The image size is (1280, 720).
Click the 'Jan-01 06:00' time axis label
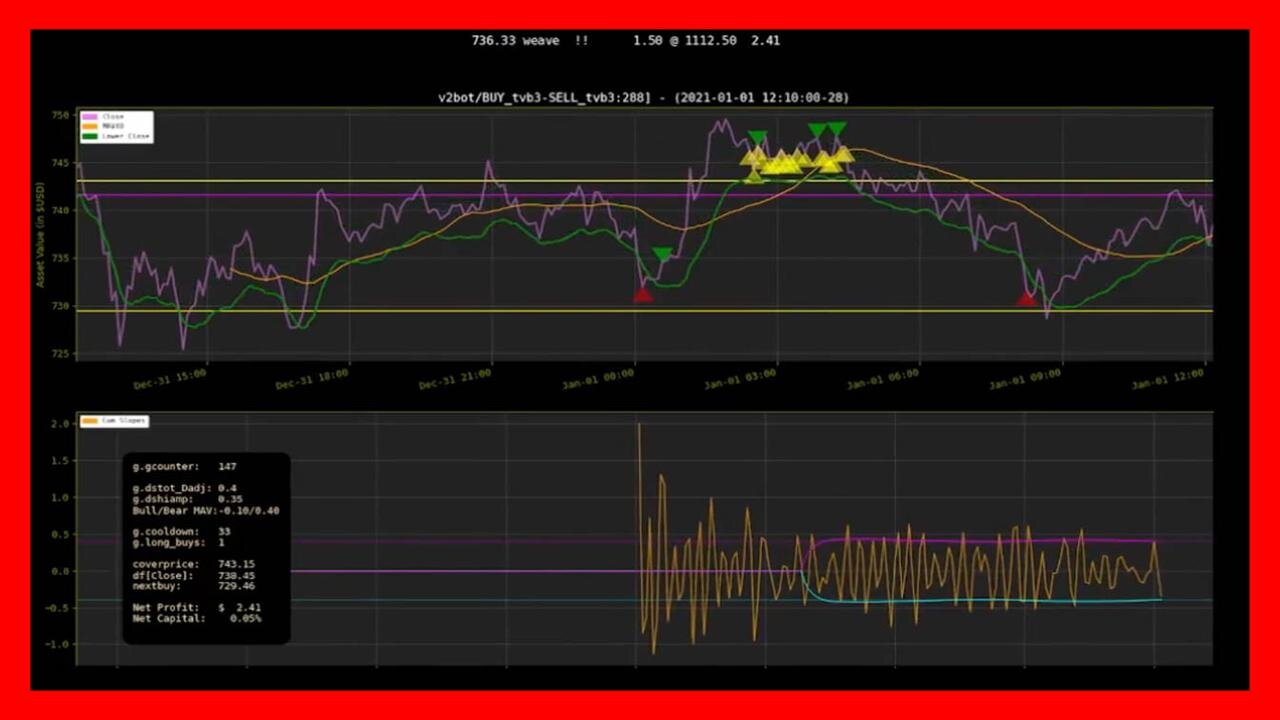[x=883, y=381]
